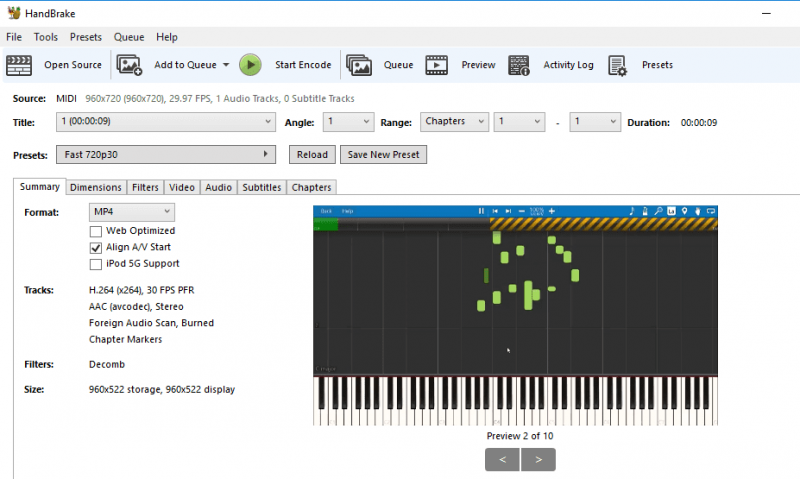Open the Help menu
The width and height of the screenshot is (800, 479).
167,37
